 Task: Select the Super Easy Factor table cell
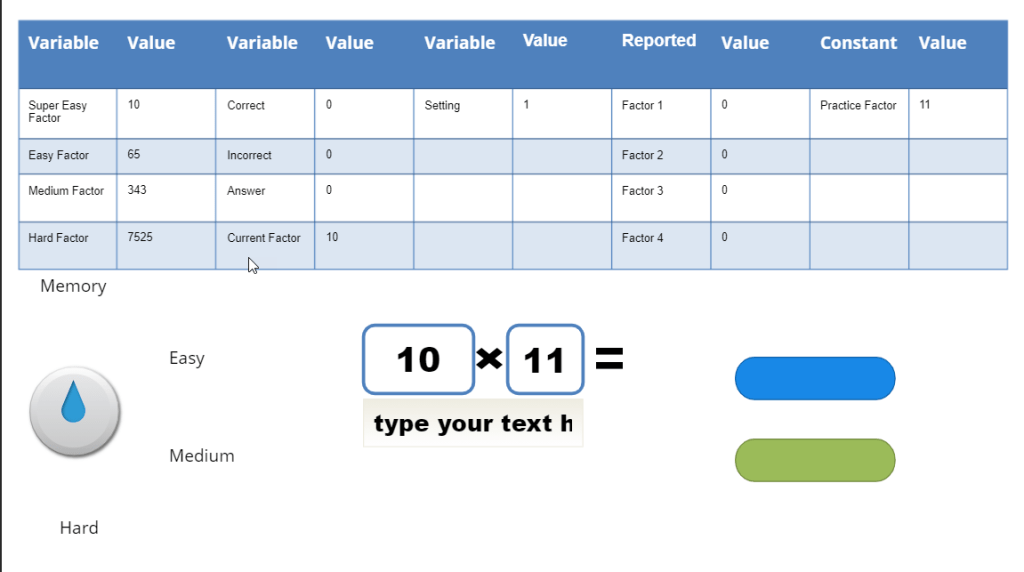tap(67, 113)
